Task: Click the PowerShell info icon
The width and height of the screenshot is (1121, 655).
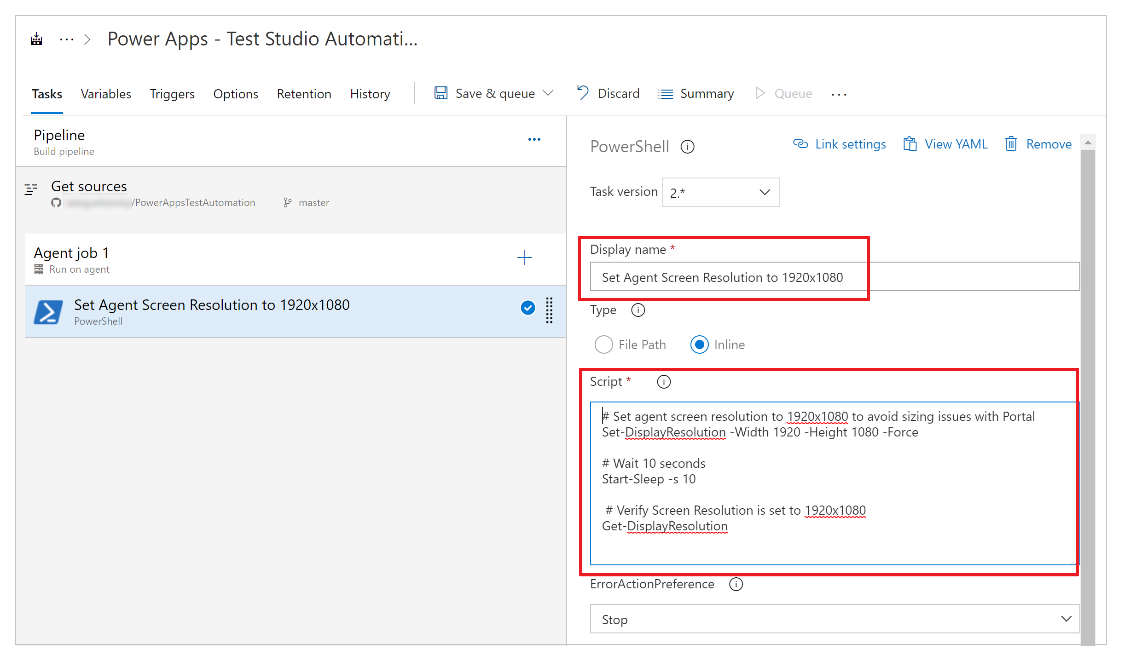Action: (688, 146)
